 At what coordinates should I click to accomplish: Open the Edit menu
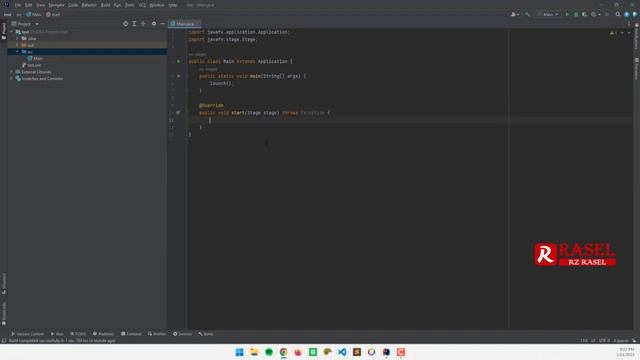click(x=29, y=5)
